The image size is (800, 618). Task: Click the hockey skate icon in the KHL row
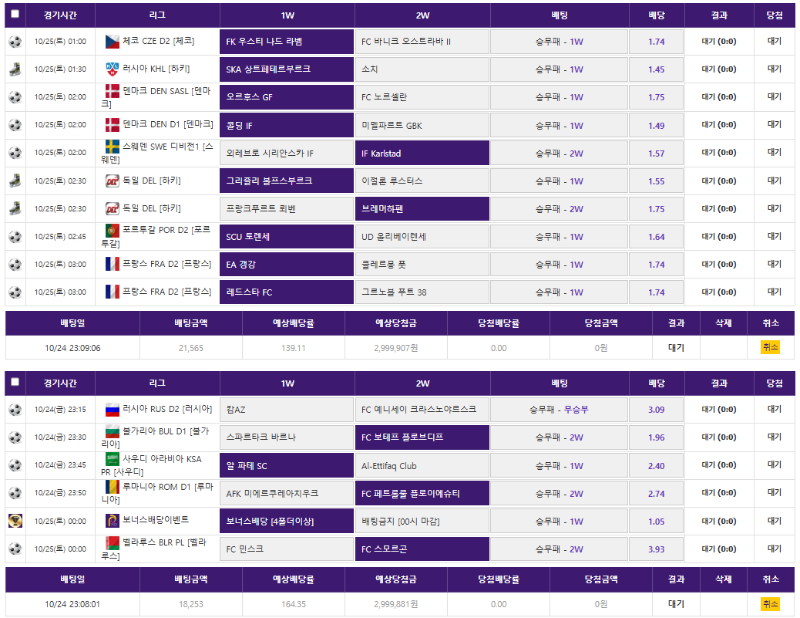pos(14,69)
